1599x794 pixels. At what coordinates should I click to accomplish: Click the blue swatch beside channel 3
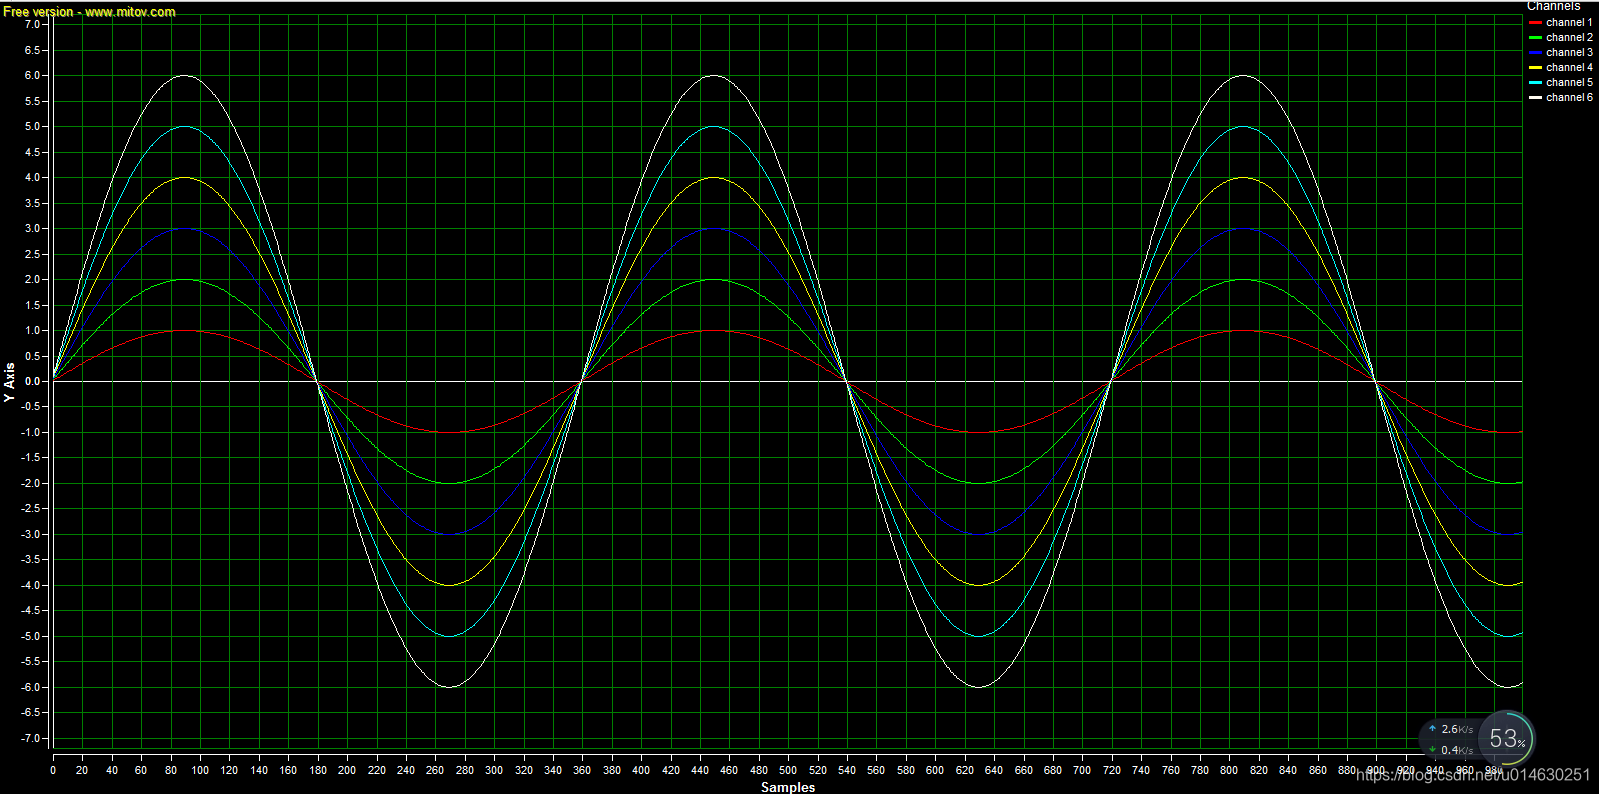pos(1535,52)
